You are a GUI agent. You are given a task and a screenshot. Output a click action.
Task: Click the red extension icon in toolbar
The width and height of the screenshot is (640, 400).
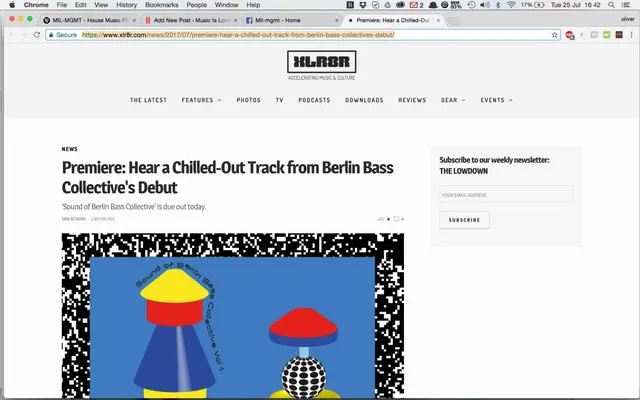click(570, 35)
